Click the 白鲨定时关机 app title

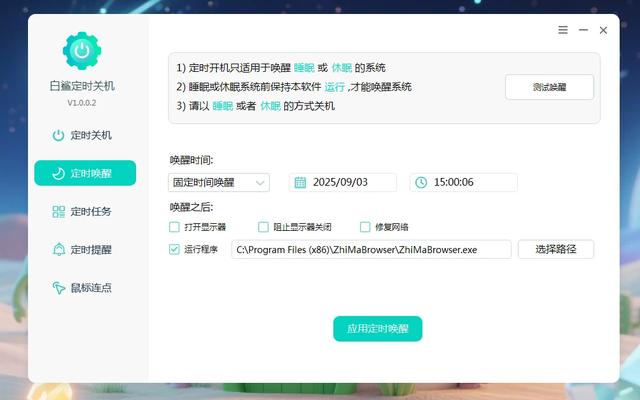[82, 86]
